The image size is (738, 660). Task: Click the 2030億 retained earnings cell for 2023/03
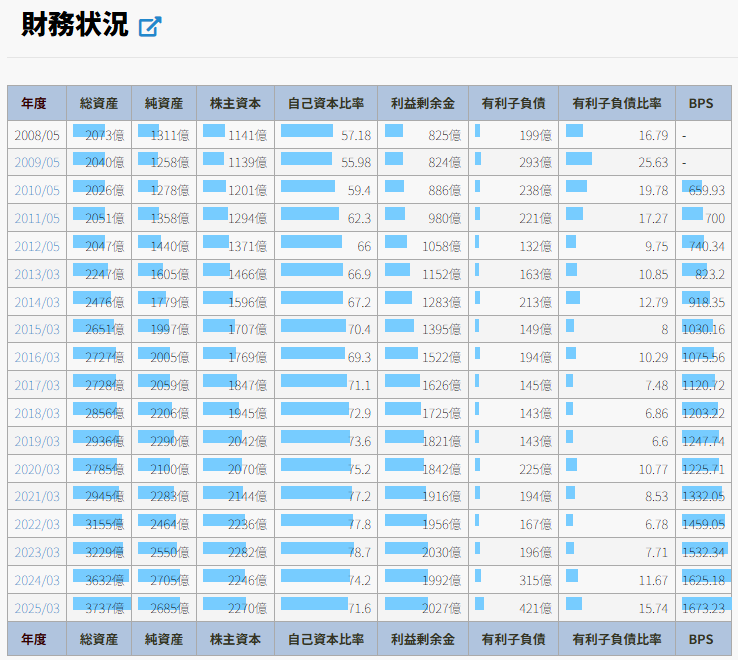(423, 552)
